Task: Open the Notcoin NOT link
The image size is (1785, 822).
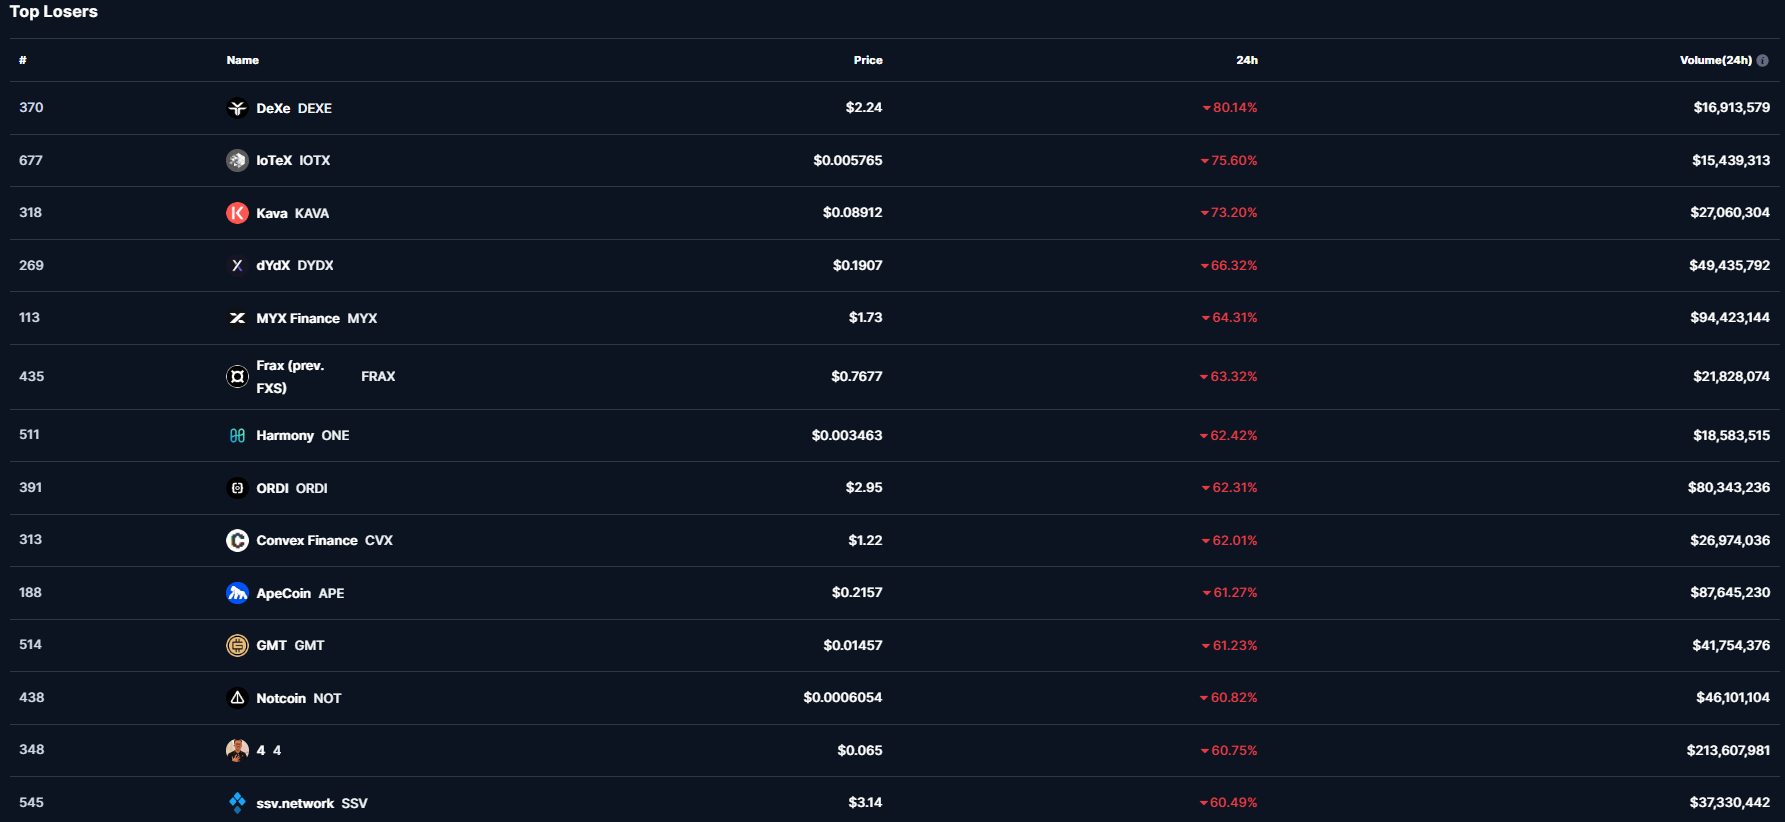Action: [298, 698]
